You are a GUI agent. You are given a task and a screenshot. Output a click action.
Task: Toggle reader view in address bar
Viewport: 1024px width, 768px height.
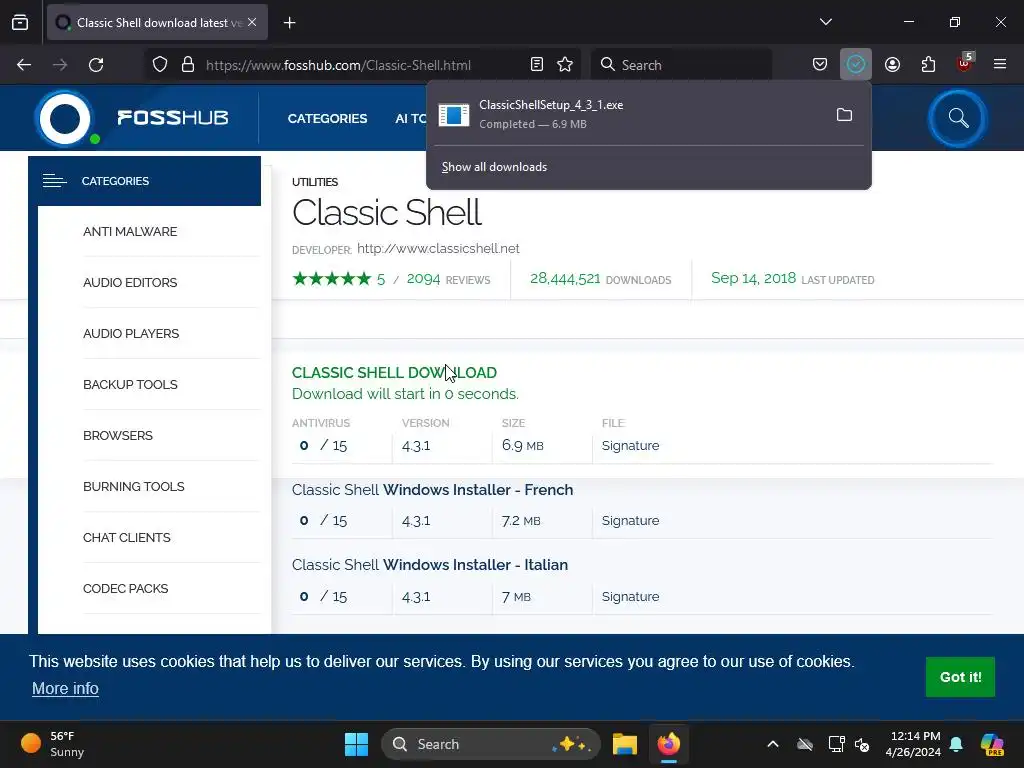537,65
